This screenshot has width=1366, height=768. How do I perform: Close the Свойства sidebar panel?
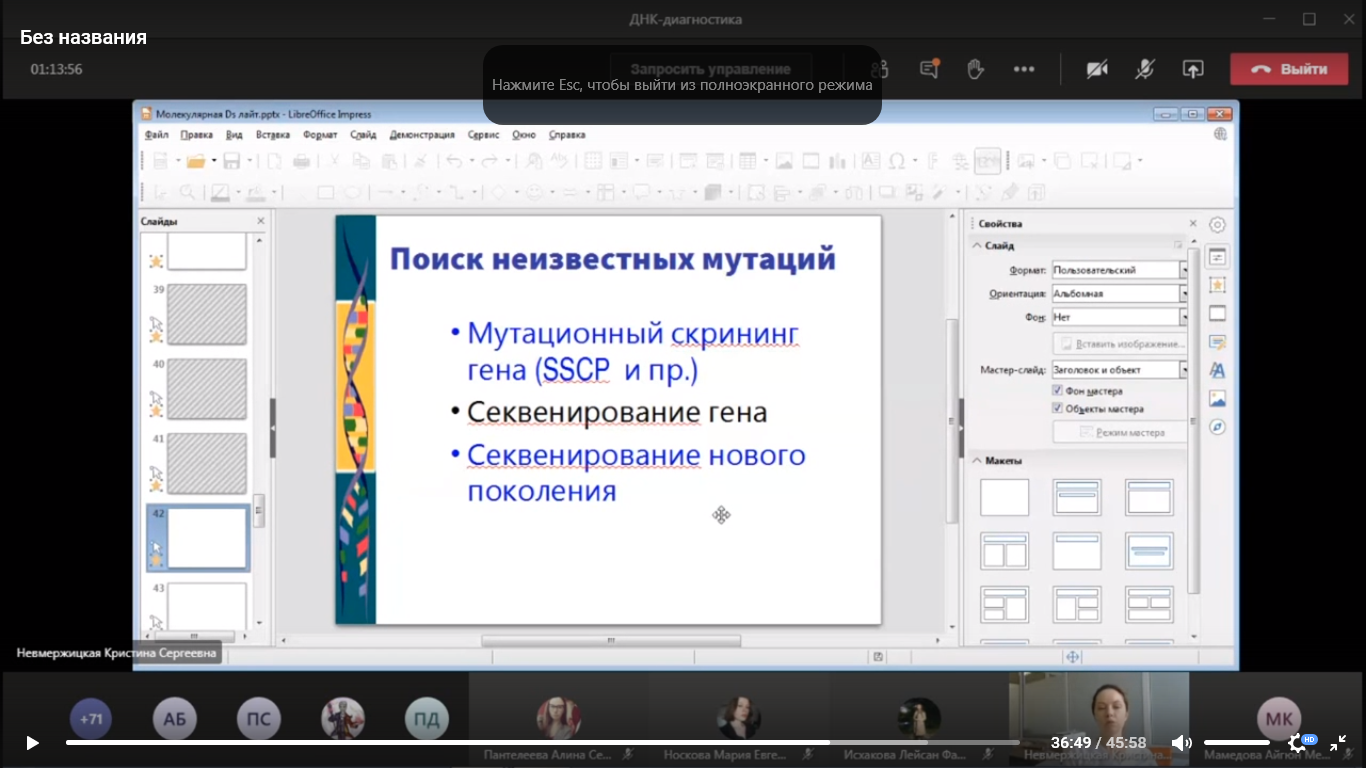coord(1193,223)
